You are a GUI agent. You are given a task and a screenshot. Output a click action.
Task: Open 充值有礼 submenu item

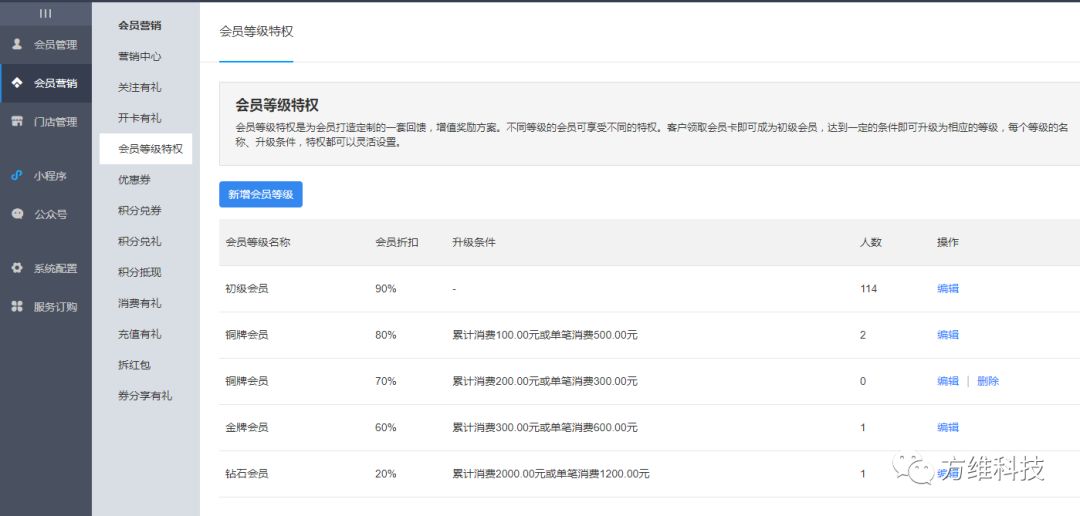point(139,334)
